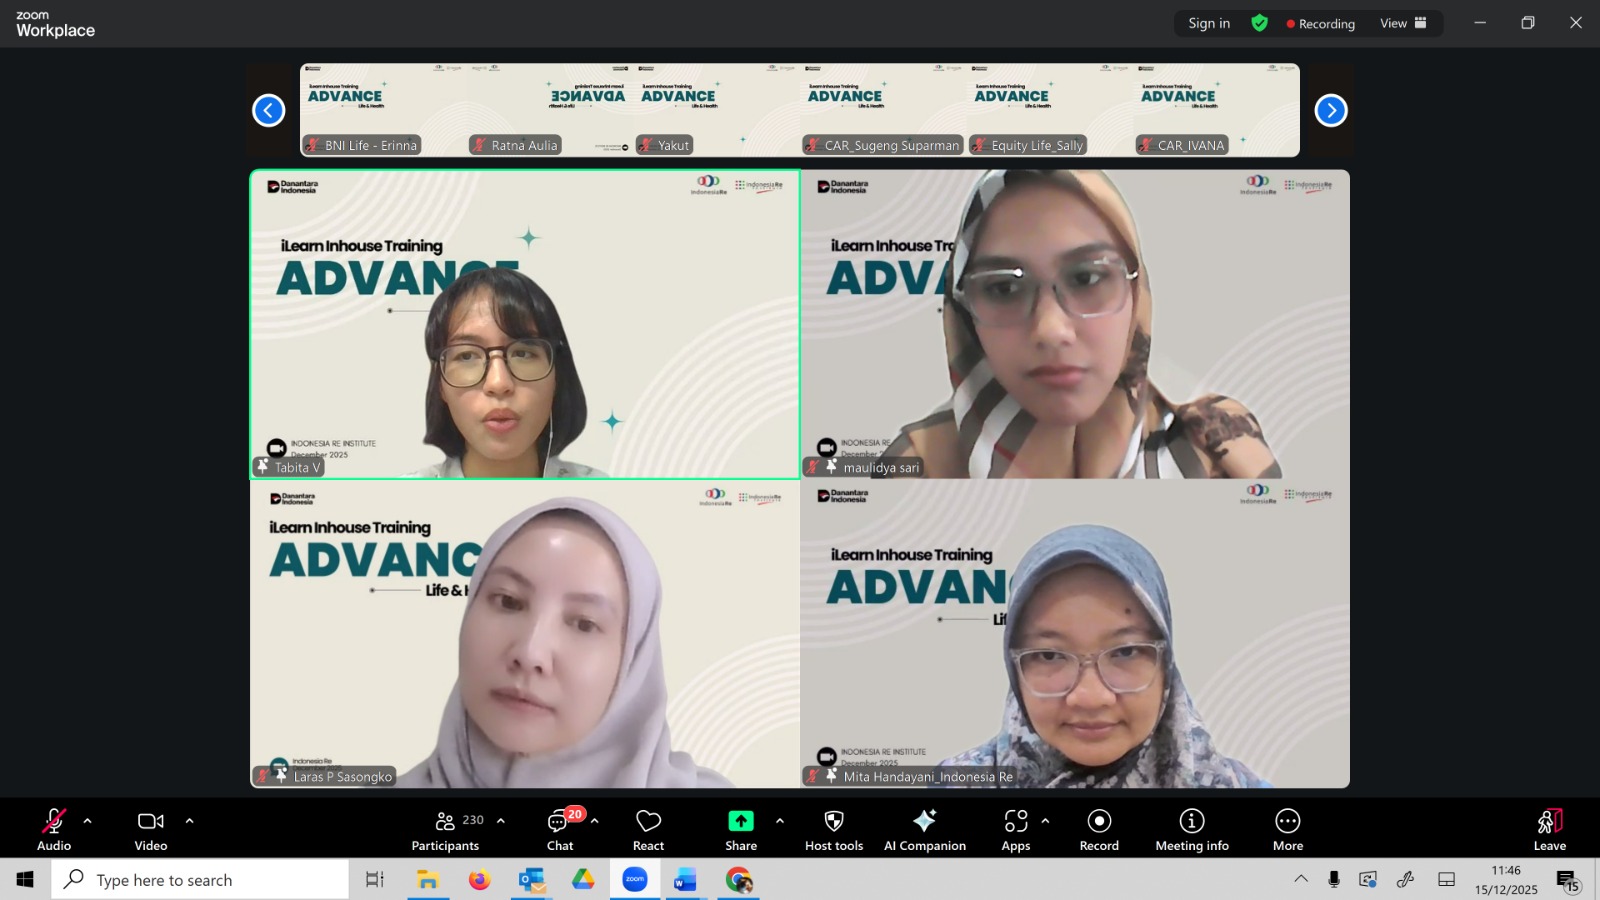The height and width of the screenshot is (900, 1600).
Task: Open the View layout menu
Action: coord(1403,23)
